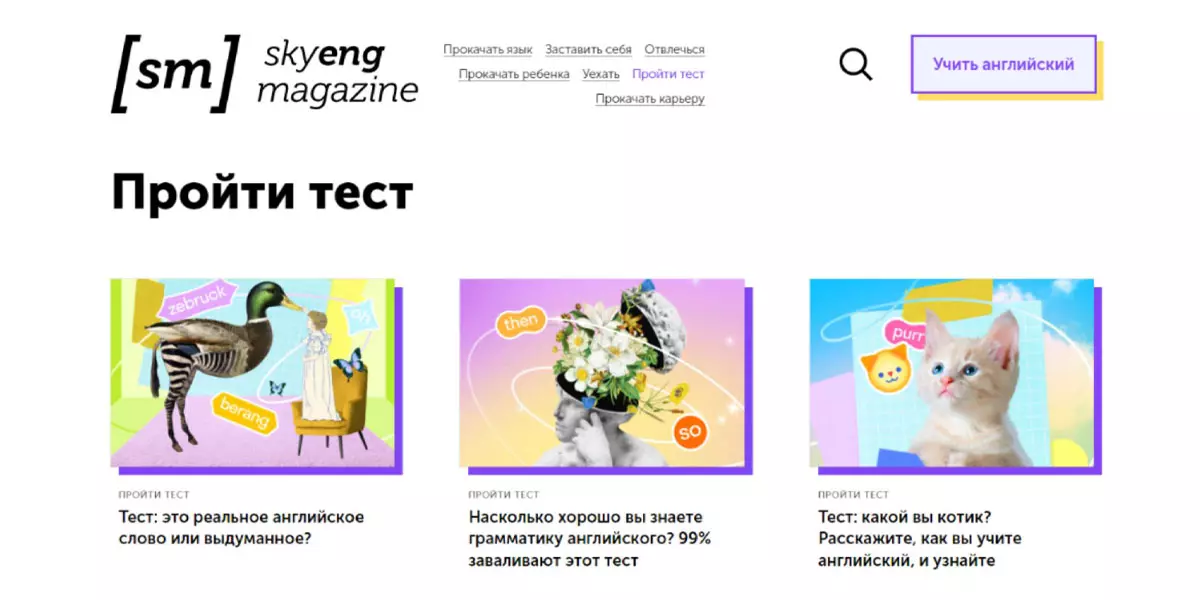Go to Прокачать ребенка section
This screenshot has width=1200, height=600.
point(514,74)
